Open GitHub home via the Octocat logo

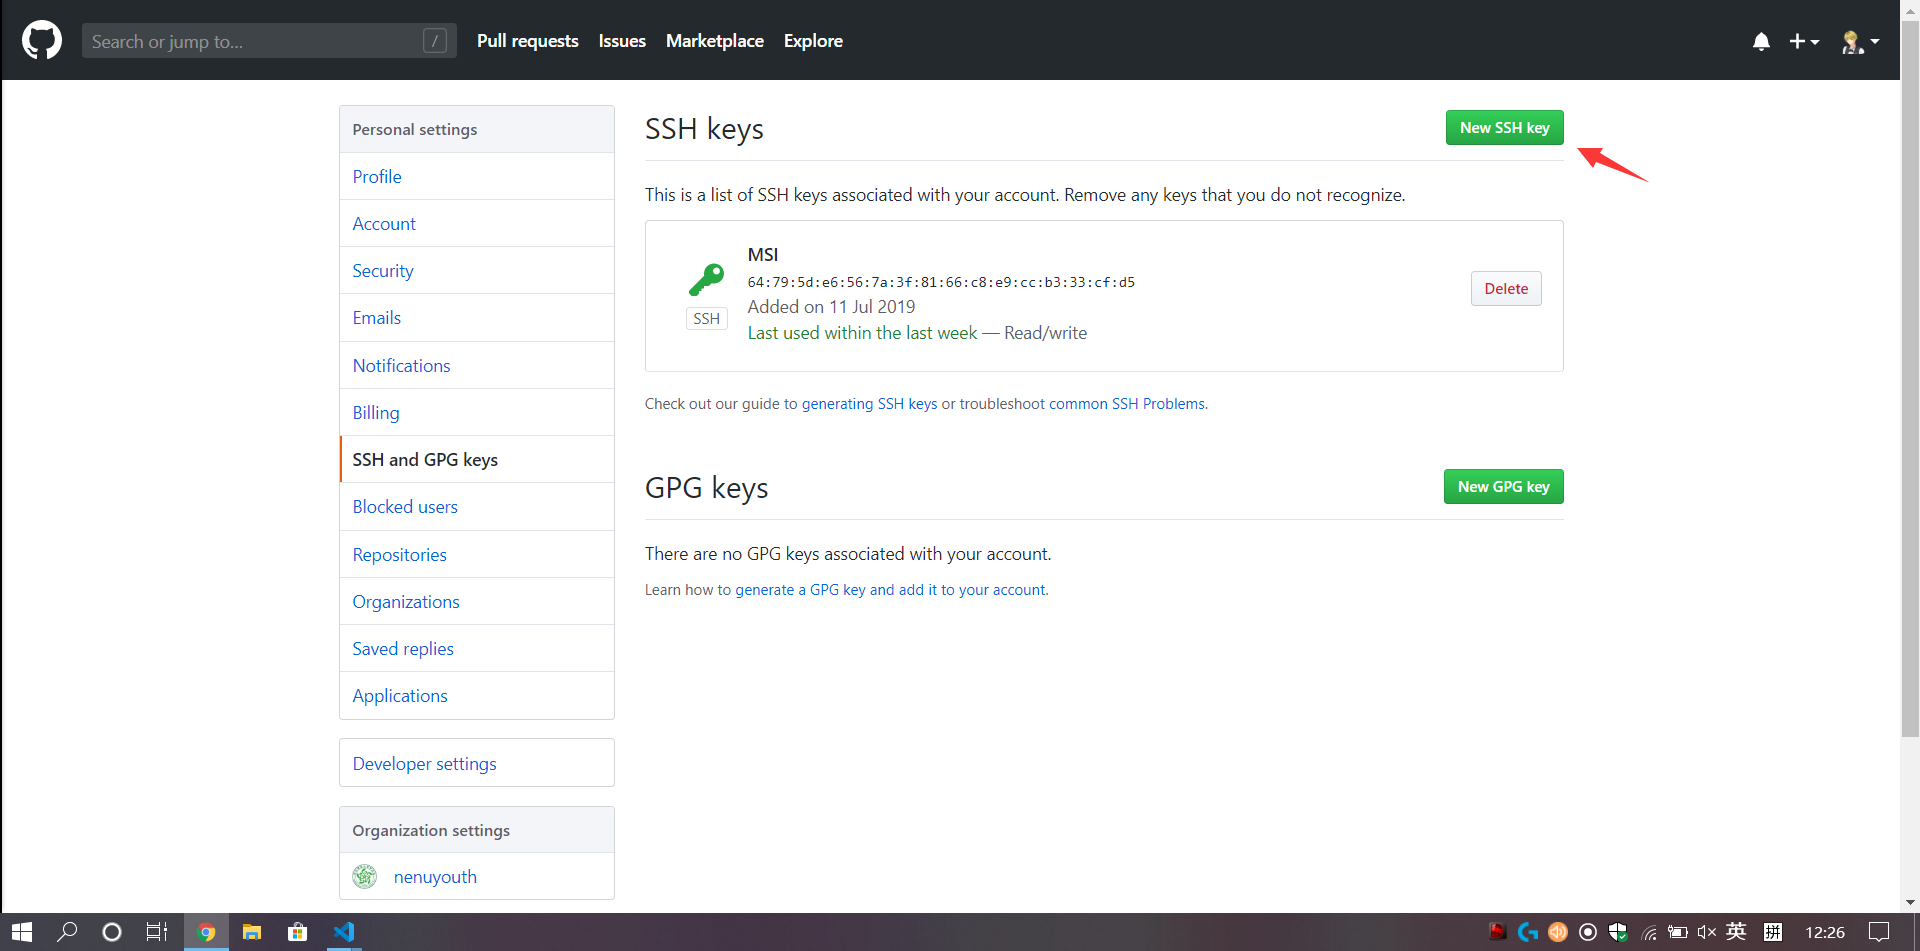point(41,40)
